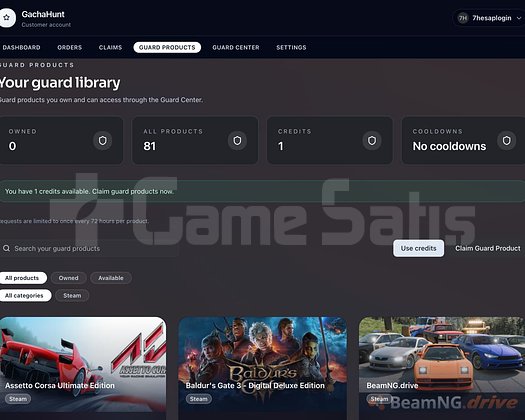Switch to the Orders tab

(x=70, y=48)
